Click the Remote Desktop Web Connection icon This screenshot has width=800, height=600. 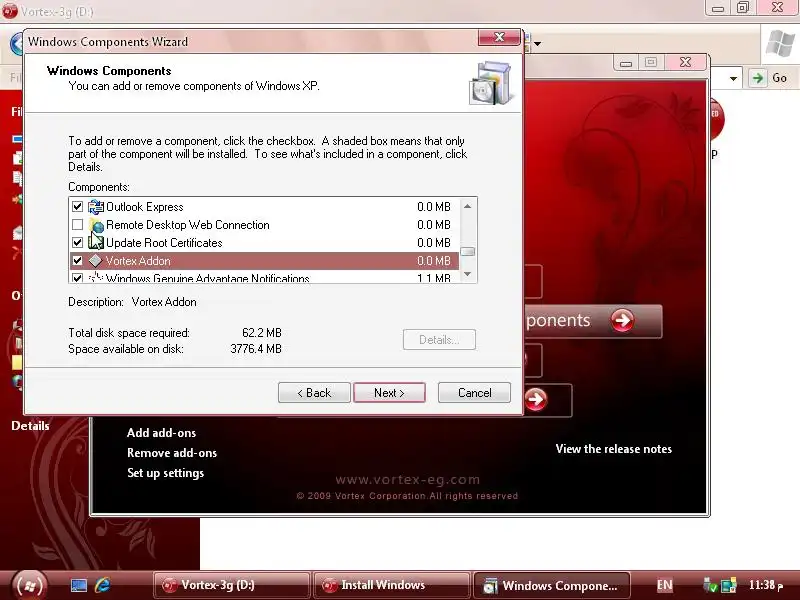(95, 224)
